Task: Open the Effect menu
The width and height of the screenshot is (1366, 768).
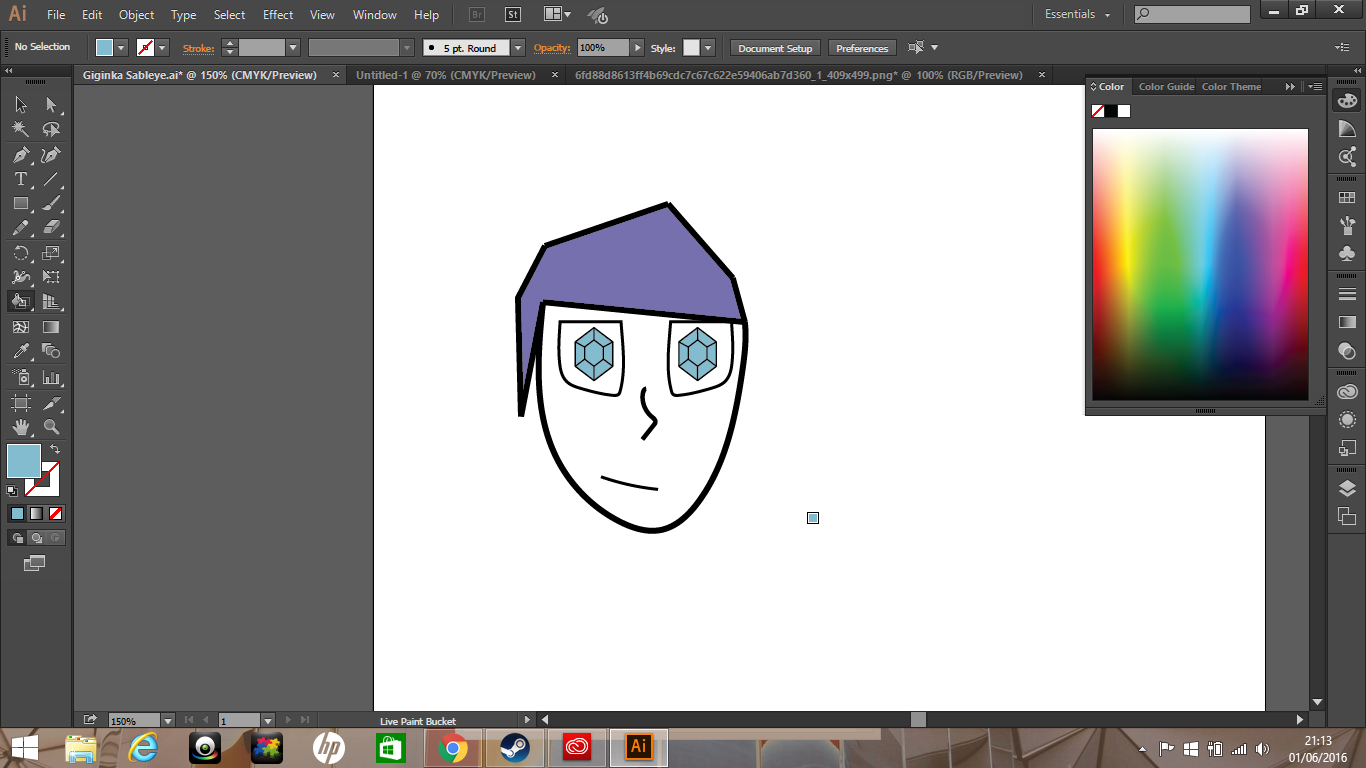Action: pyautogui.click(x=278, y=15)
